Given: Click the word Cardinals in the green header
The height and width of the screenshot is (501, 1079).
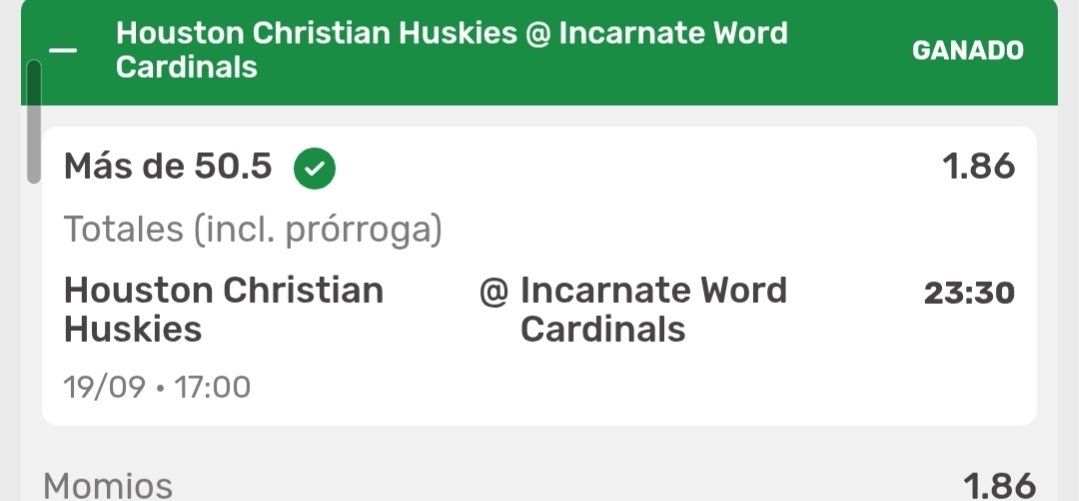Looking at the screenshot, I should click(186, 67).
